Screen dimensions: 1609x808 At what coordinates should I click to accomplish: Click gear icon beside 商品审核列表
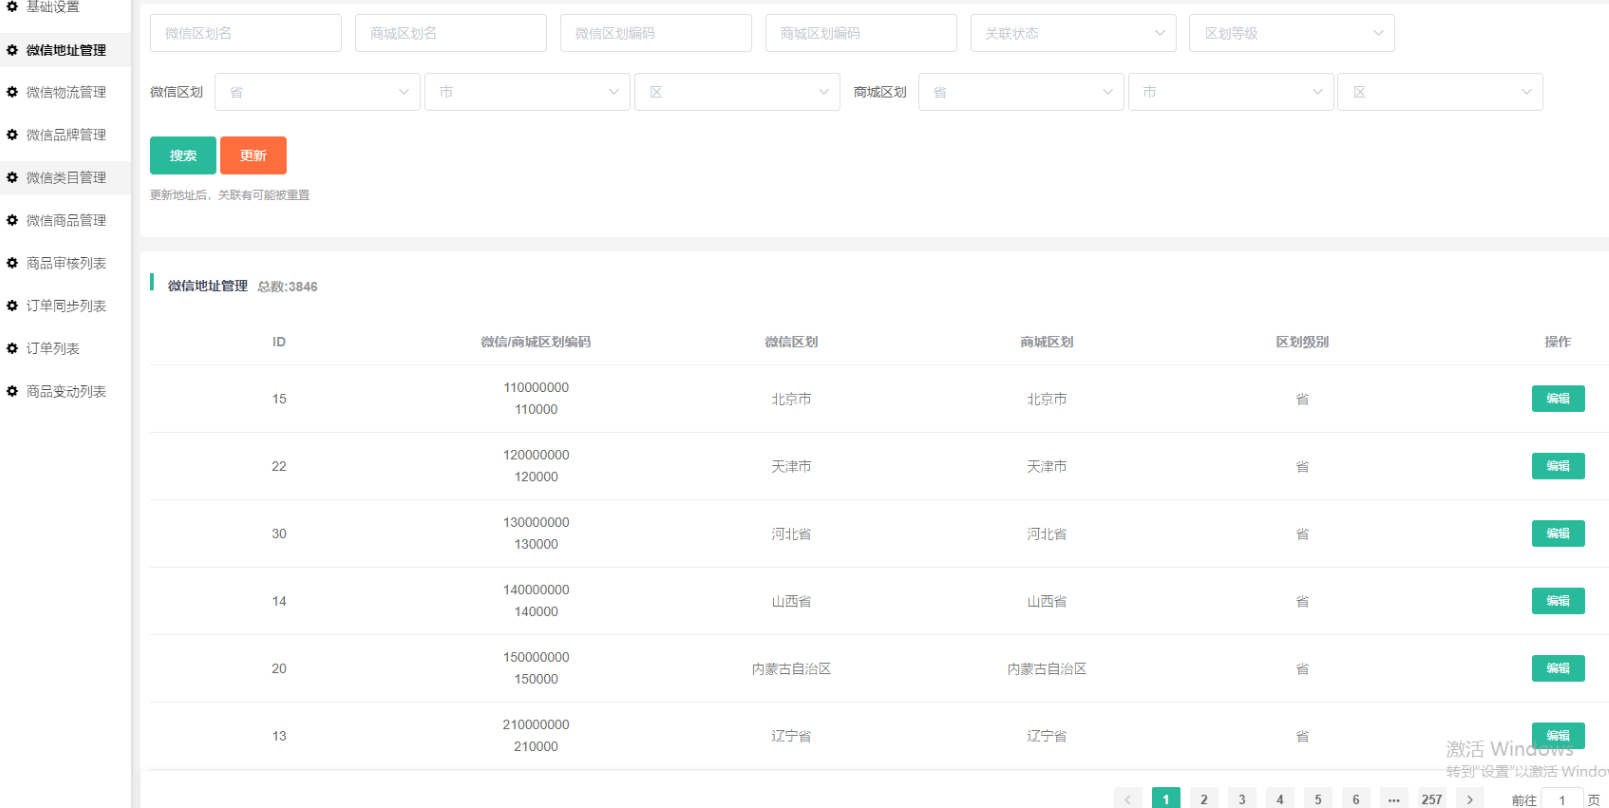(x=12, y=263)
